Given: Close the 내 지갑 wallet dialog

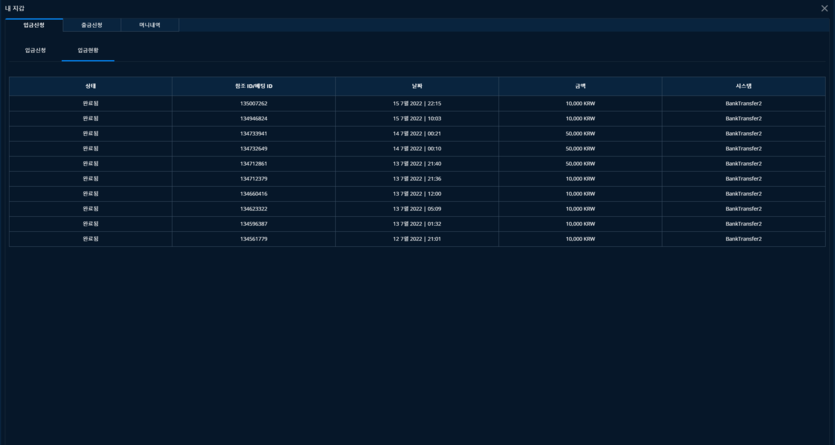Looking at the screenshot, I should (x=824, y=9).
